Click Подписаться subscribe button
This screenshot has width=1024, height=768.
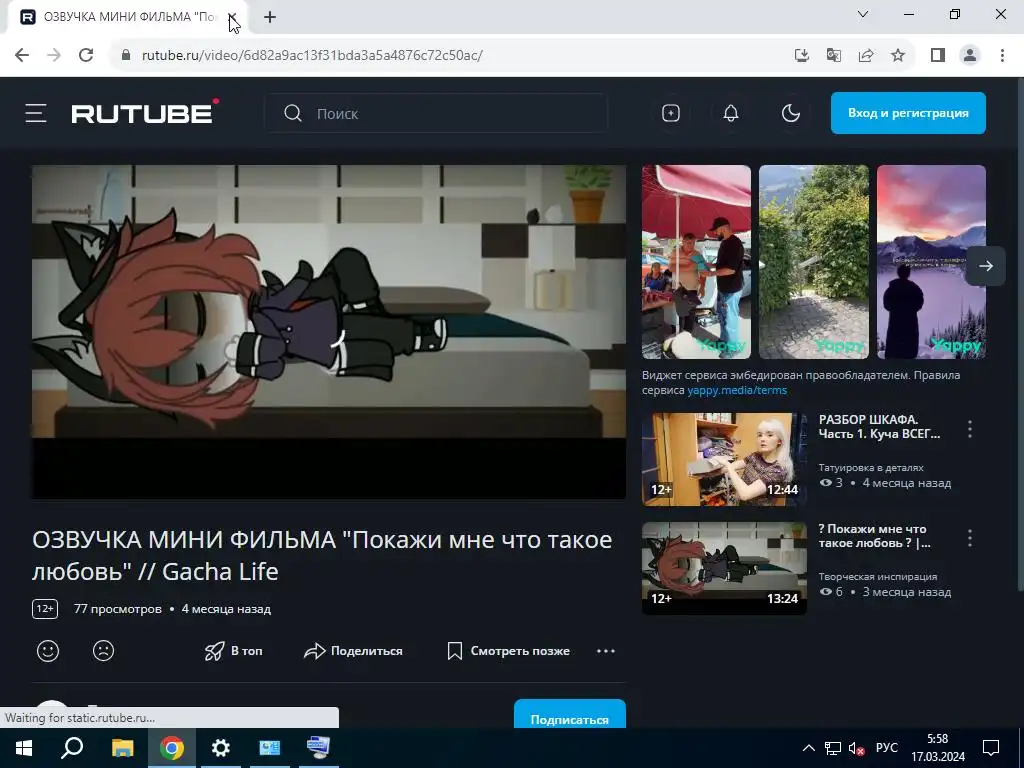569,715
